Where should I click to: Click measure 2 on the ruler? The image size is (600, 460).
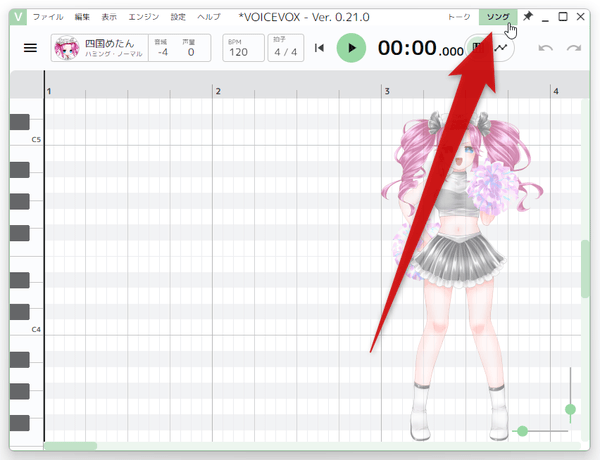218,91
